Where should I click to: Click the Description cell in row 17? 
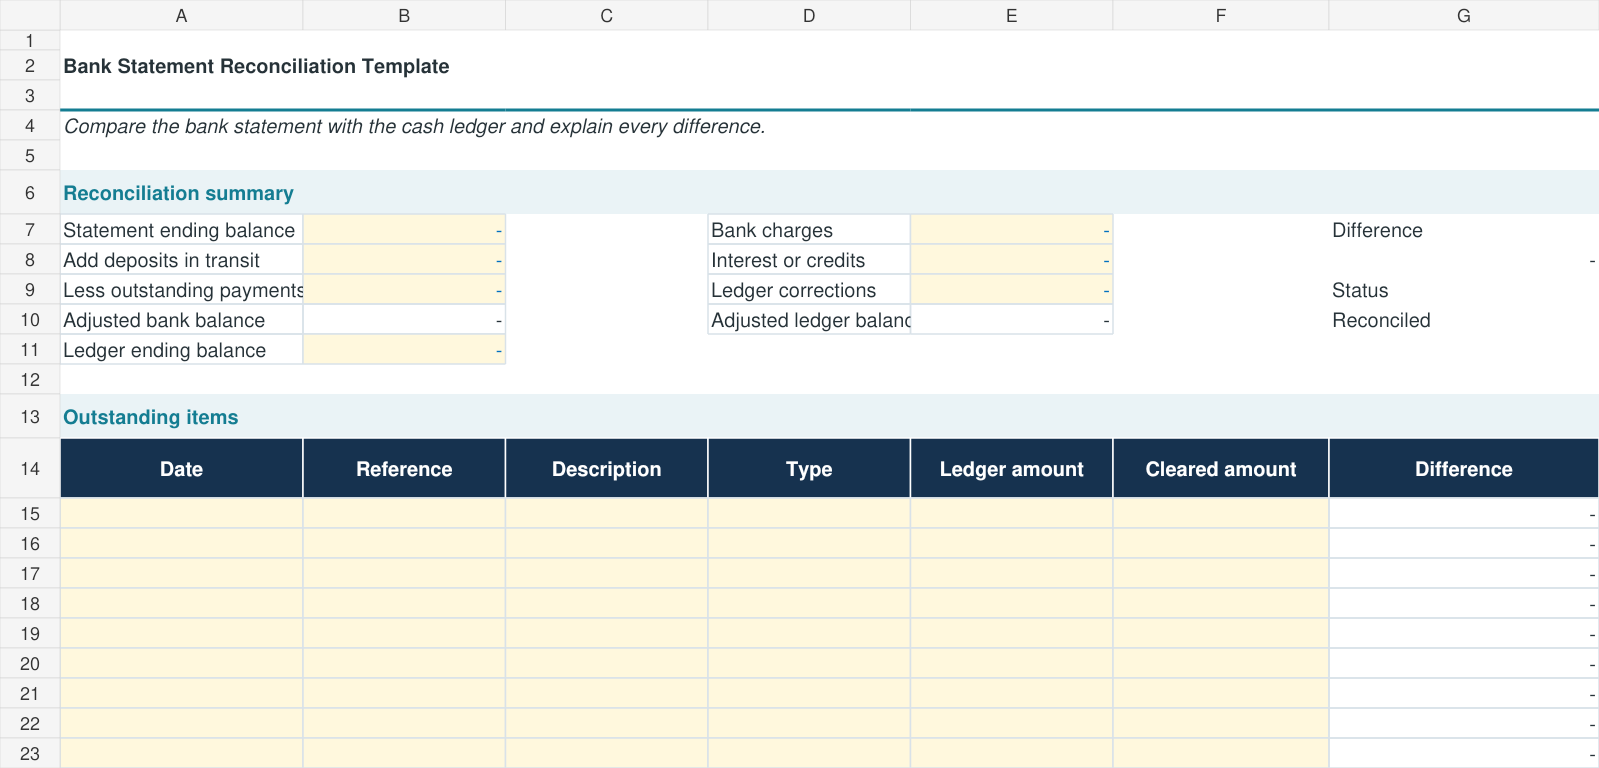tap(606, 573)
